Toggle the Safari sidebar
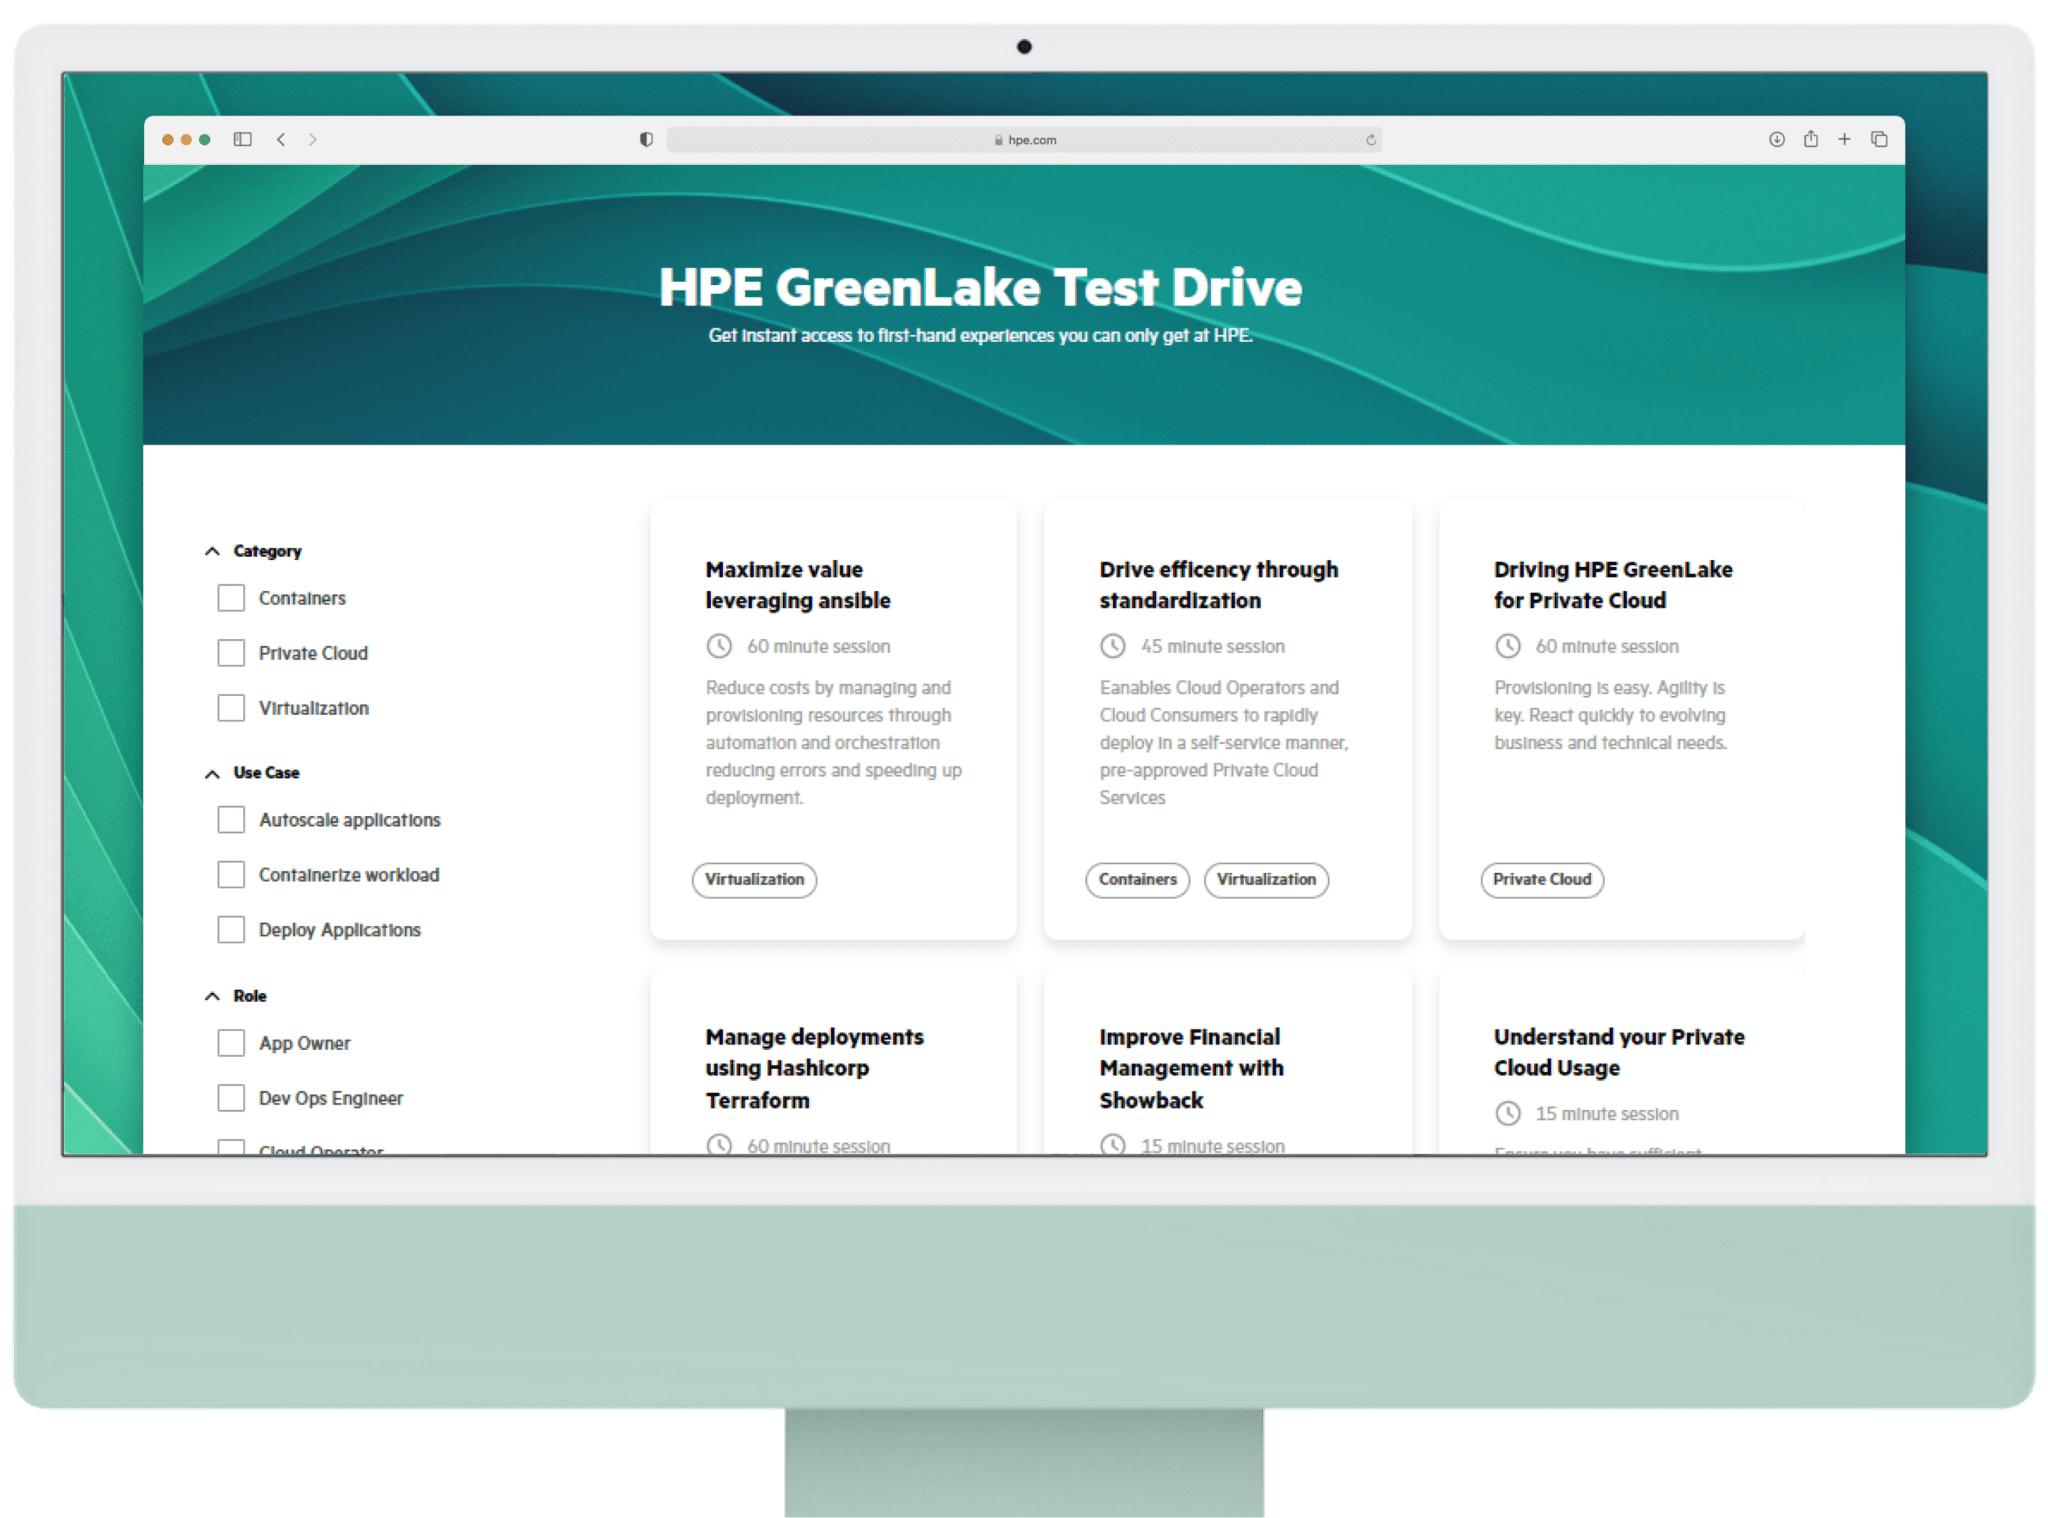This screenshot has width=2048, height=1518. point(243,140)
